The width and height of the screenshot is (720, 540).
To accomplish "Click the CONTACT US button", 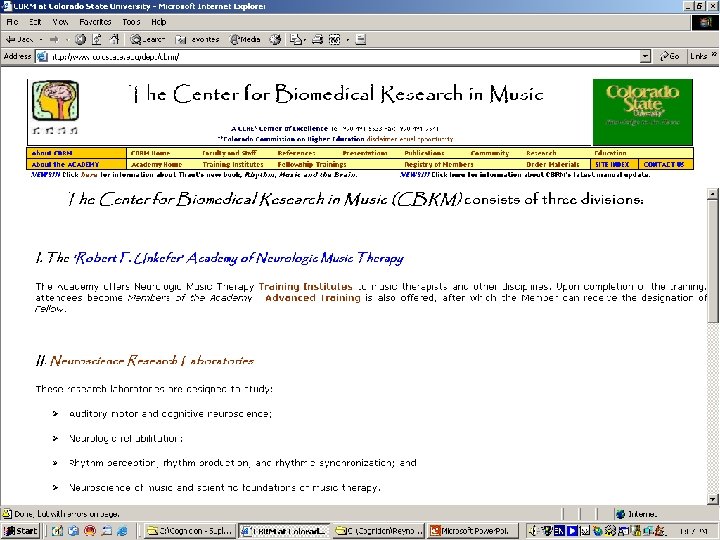I will [x=664, y=164].
